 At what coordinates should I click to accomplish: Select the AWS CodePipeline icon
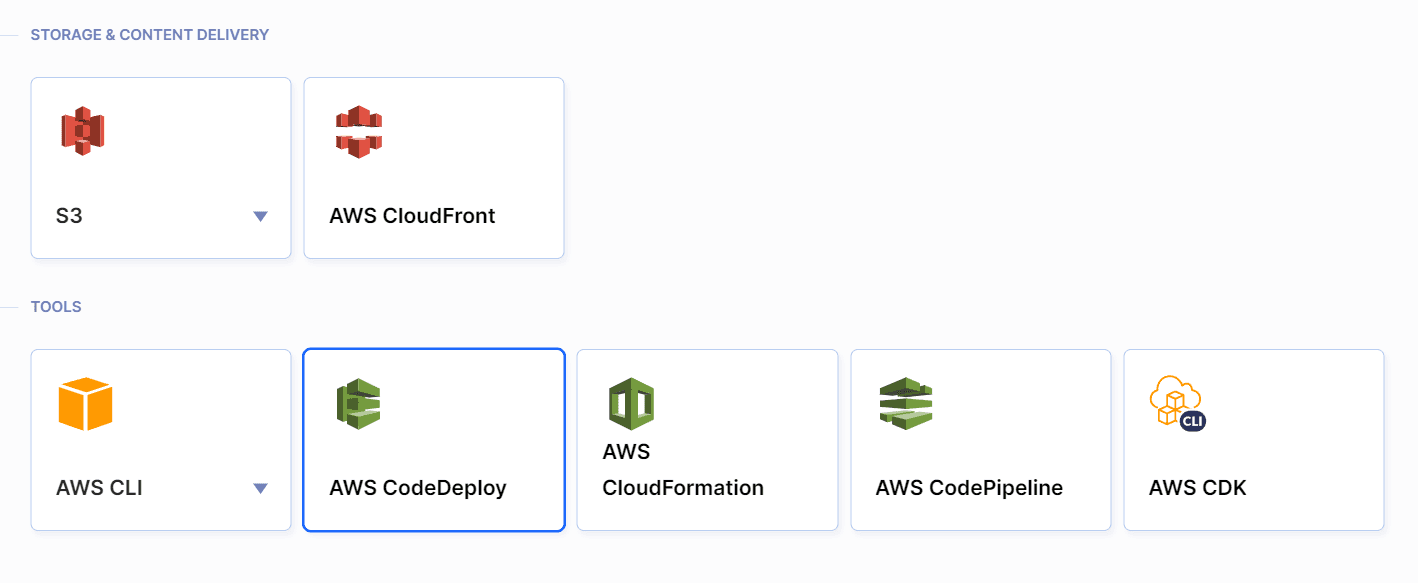[905, 404]
